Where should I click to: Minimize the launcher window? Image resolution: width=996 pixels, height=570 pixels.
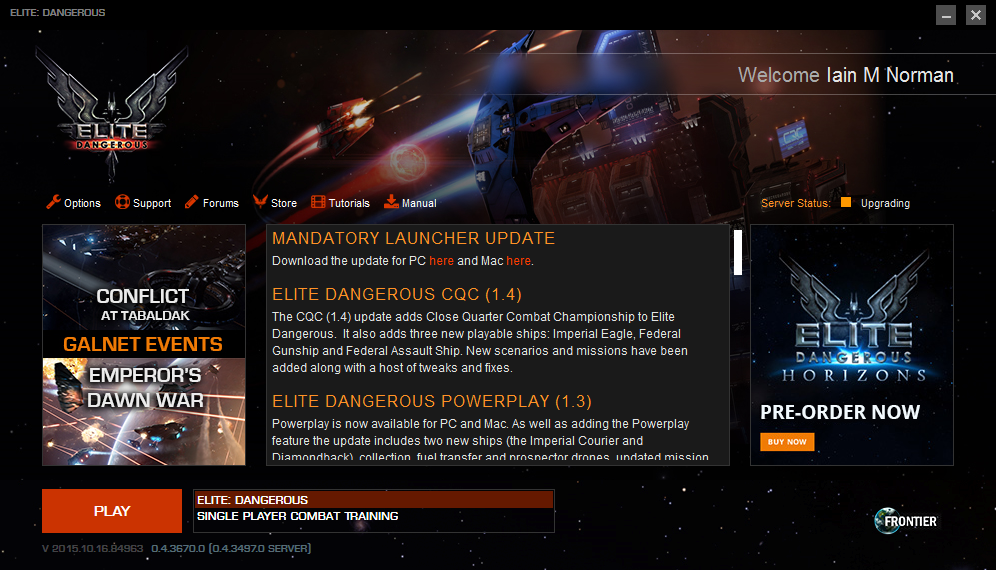tap(946, 15)
